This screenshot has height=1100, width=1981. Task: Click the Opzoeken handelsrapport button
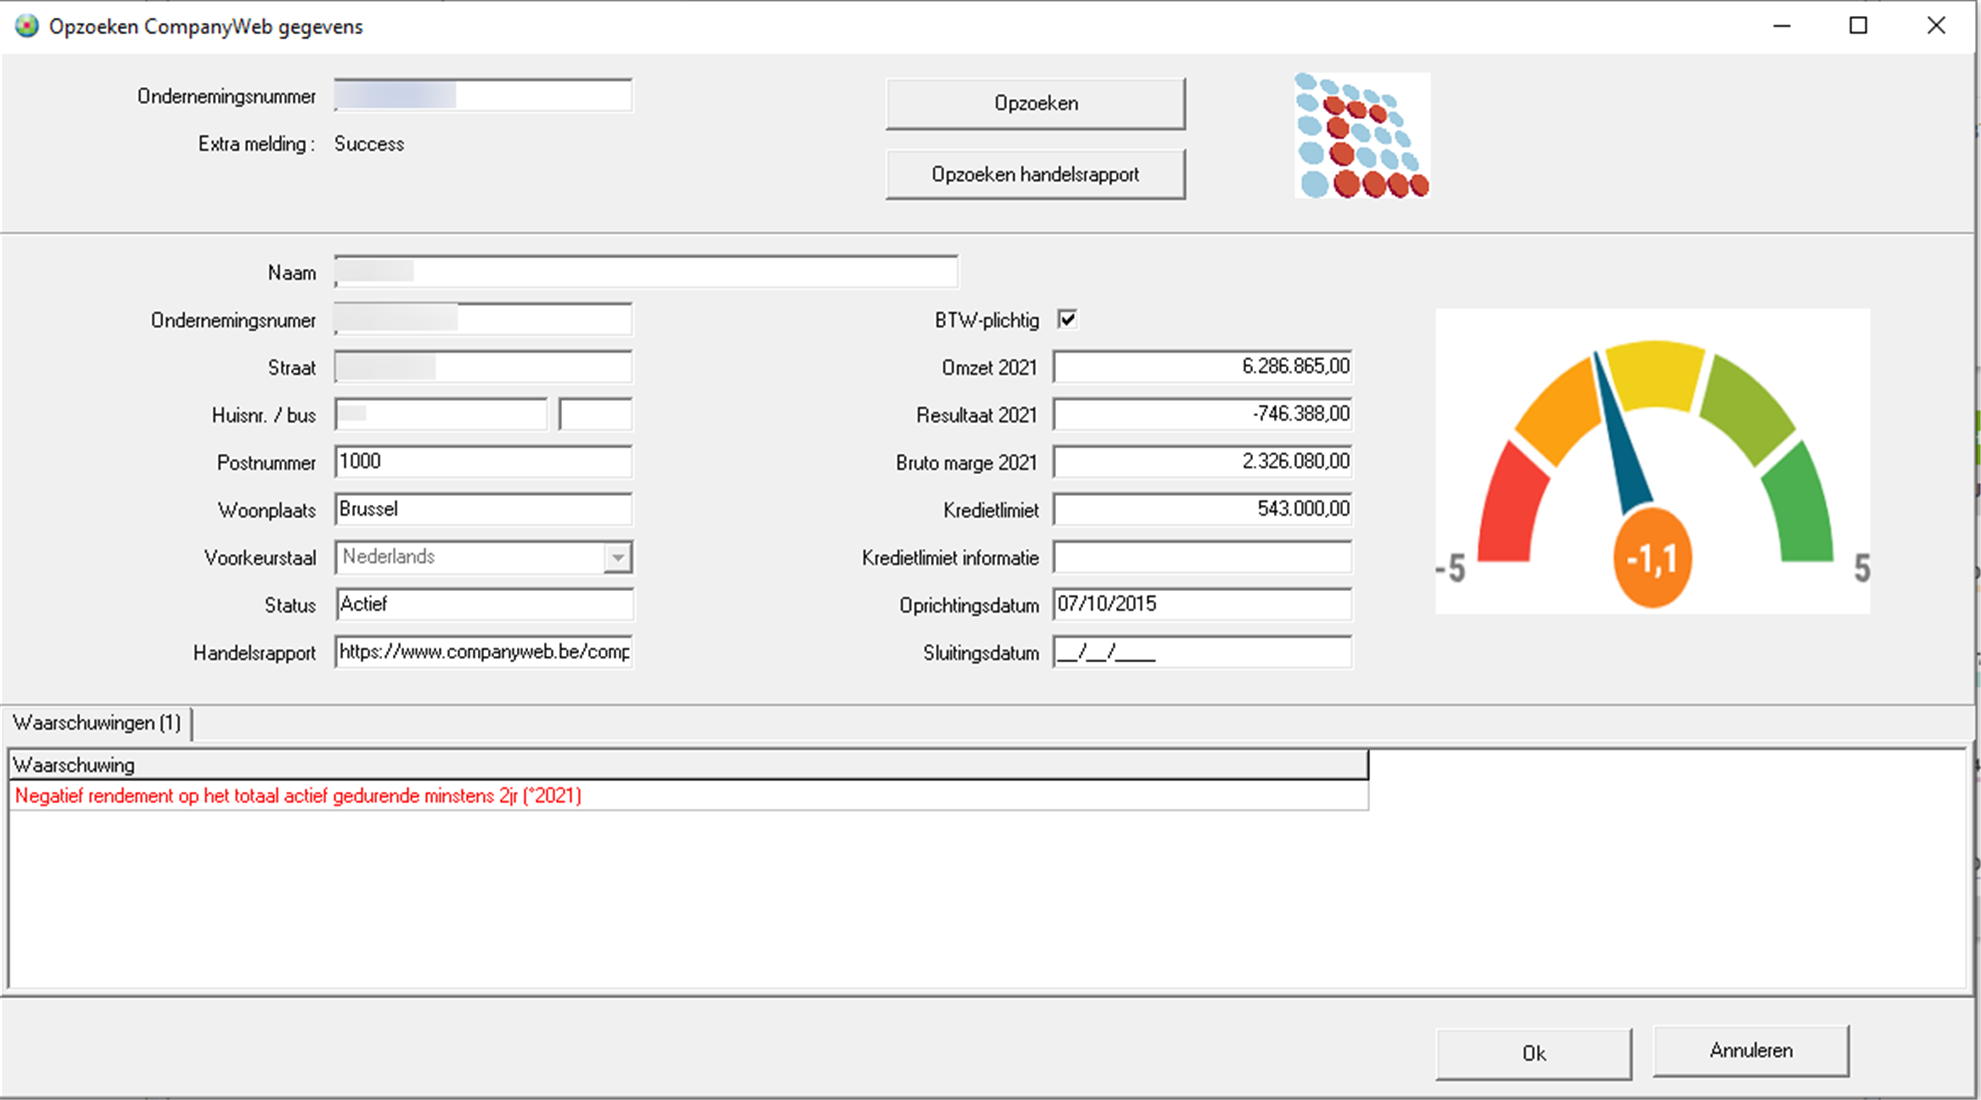point(1035,175)
